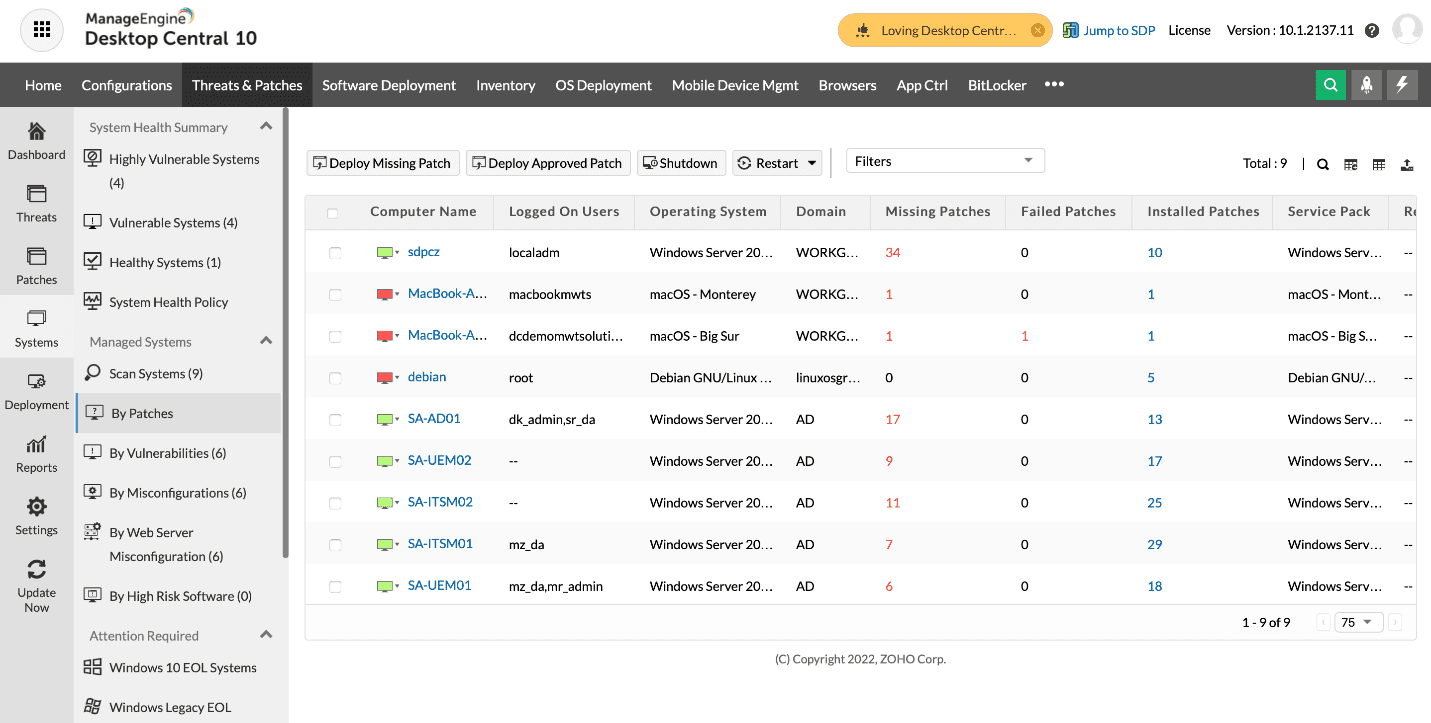Open the Configurations tab

[x=127, y=85]
